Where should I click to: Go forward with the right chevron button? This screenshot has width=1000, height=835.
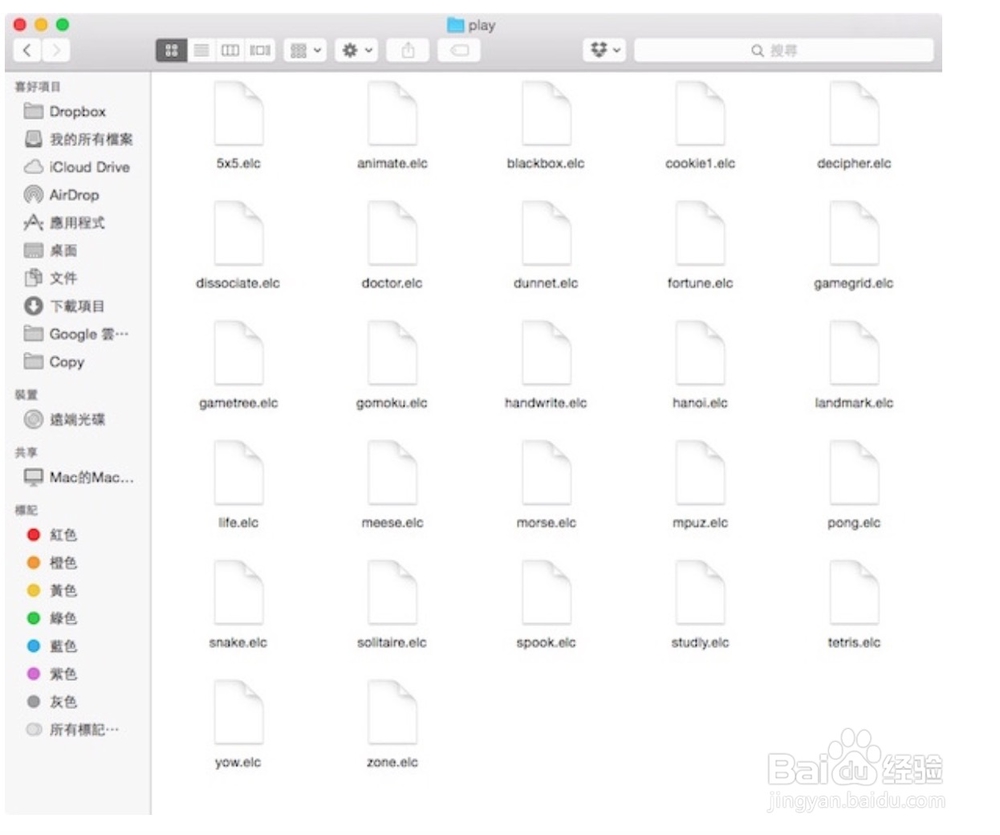[x=56, y=50]
